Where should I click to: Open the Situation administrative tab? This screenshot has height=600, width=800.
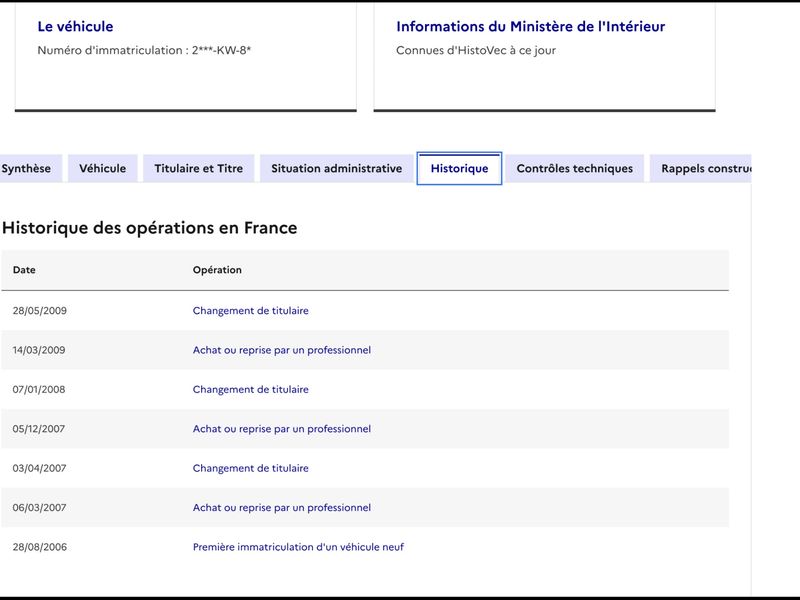point(337,168)
